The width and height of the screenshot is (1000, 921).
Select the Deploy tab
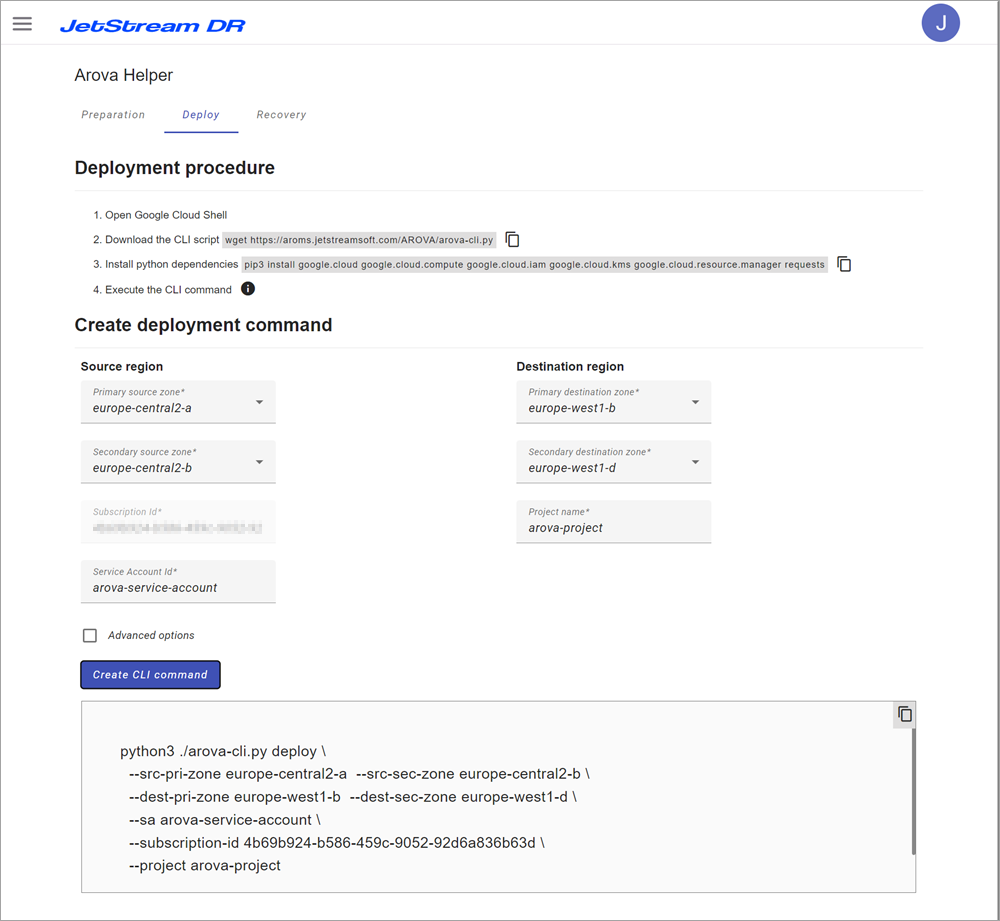201,115
